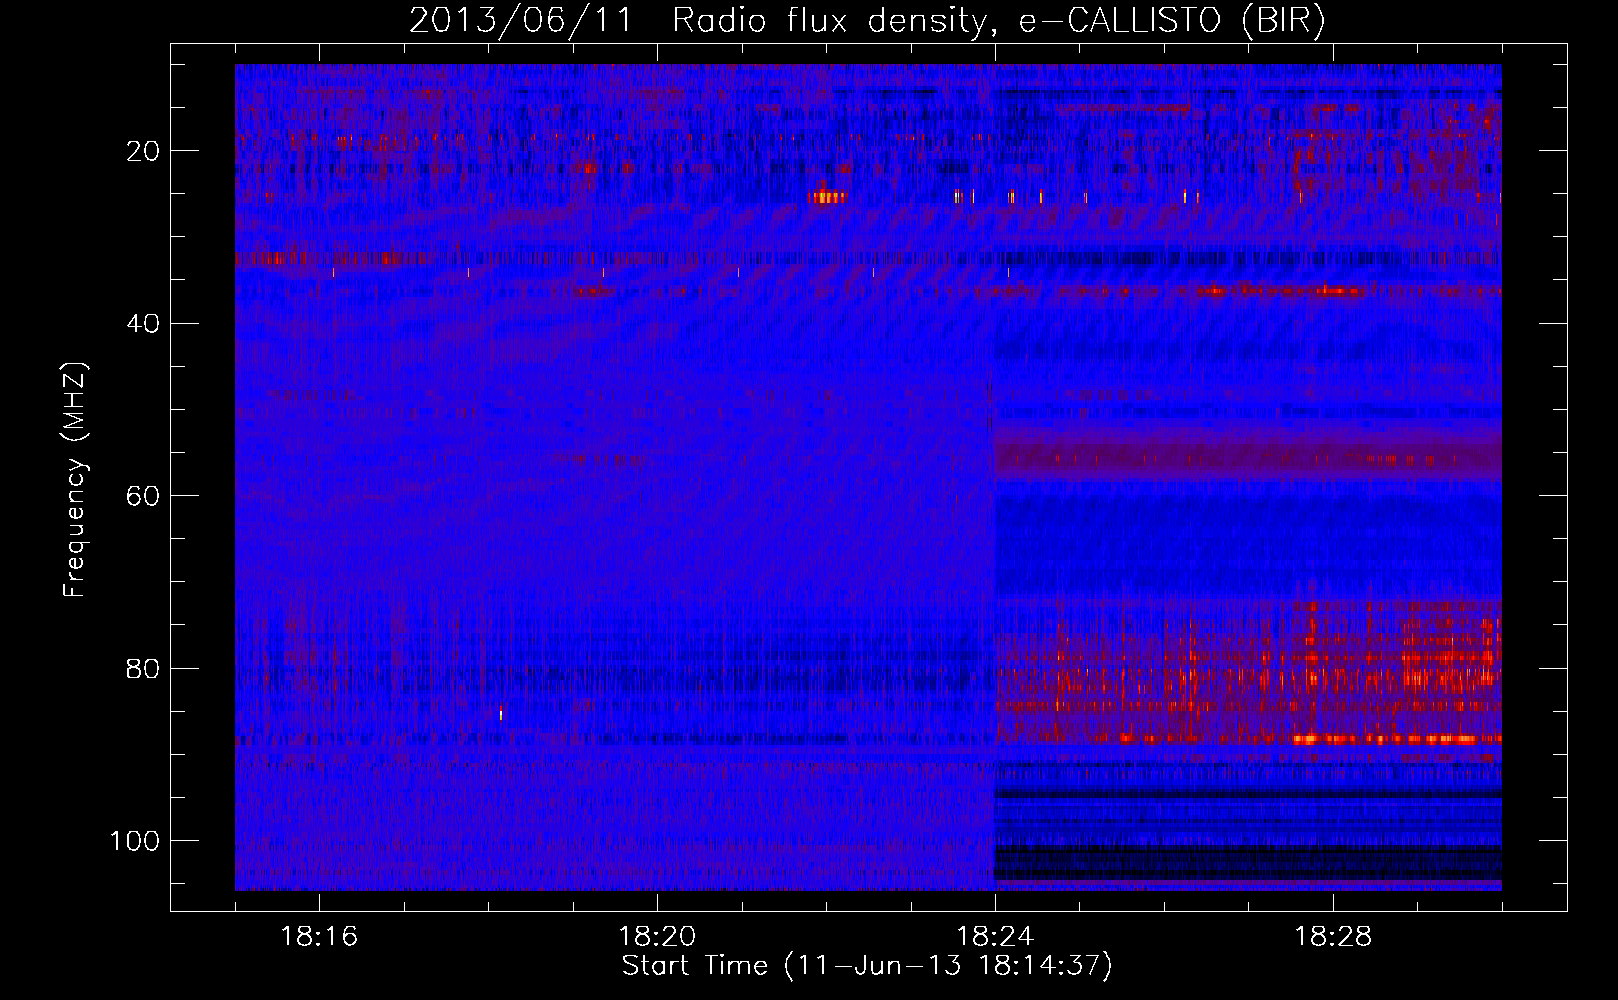Click the 40 MHz frequency tick label
Image resolution: width=1618 pixels, height=1000 pixels.
point(144,324)
